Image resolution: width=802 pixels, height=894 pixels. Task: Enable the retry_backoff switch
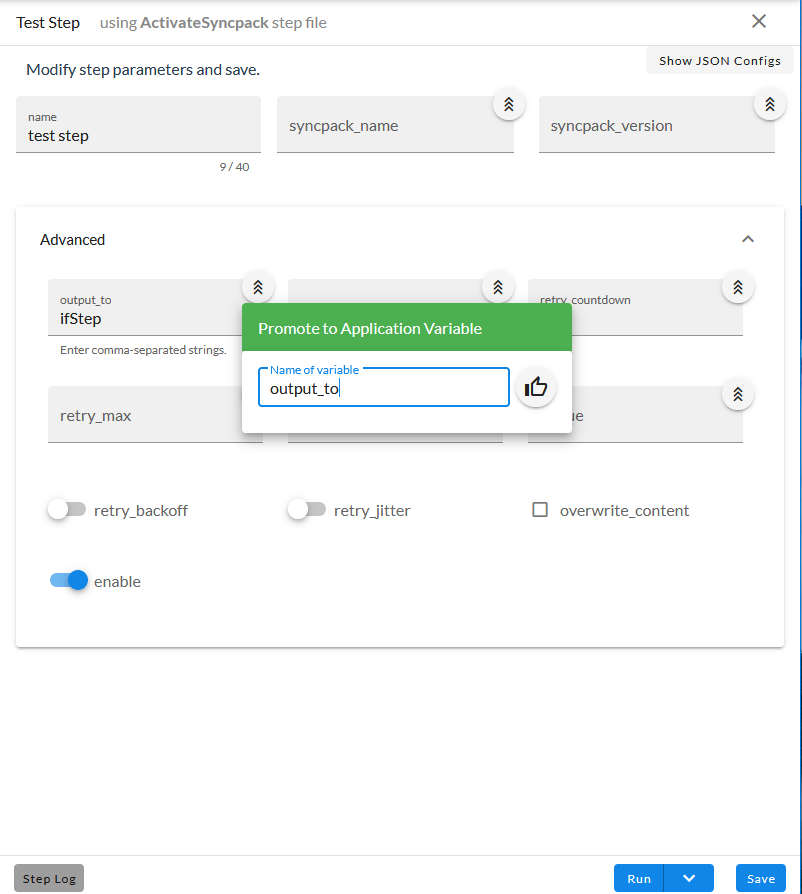click(67, 510)
